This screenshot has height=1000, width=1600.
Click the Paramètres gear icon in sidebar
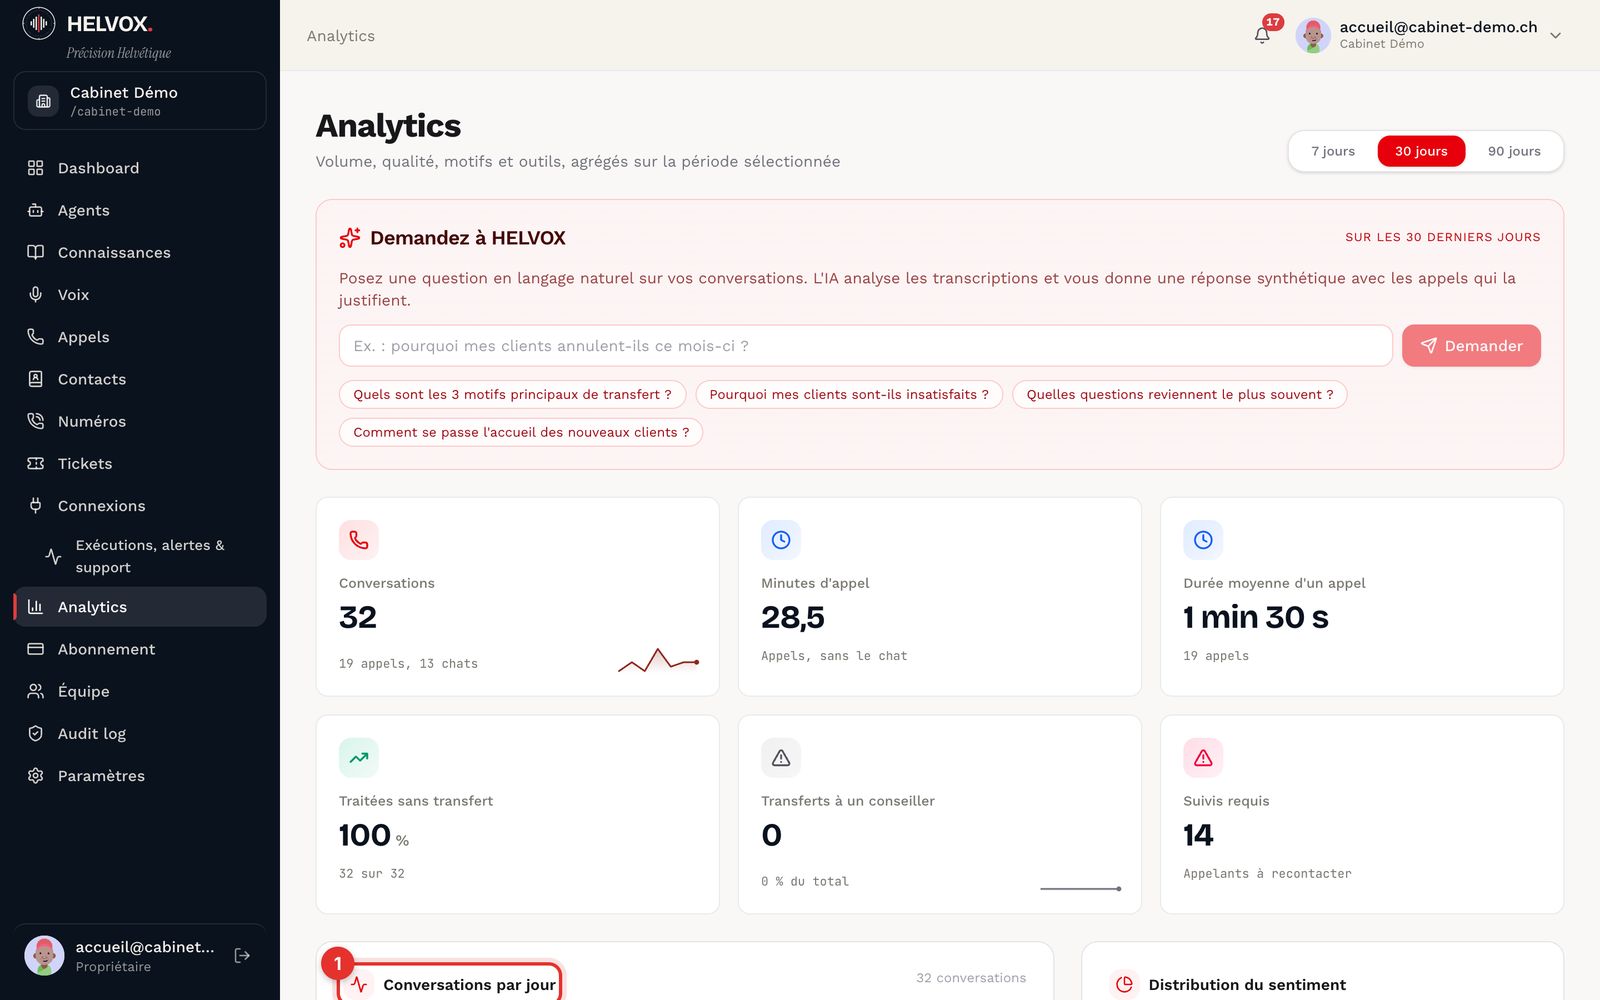(x=36, y=776)
